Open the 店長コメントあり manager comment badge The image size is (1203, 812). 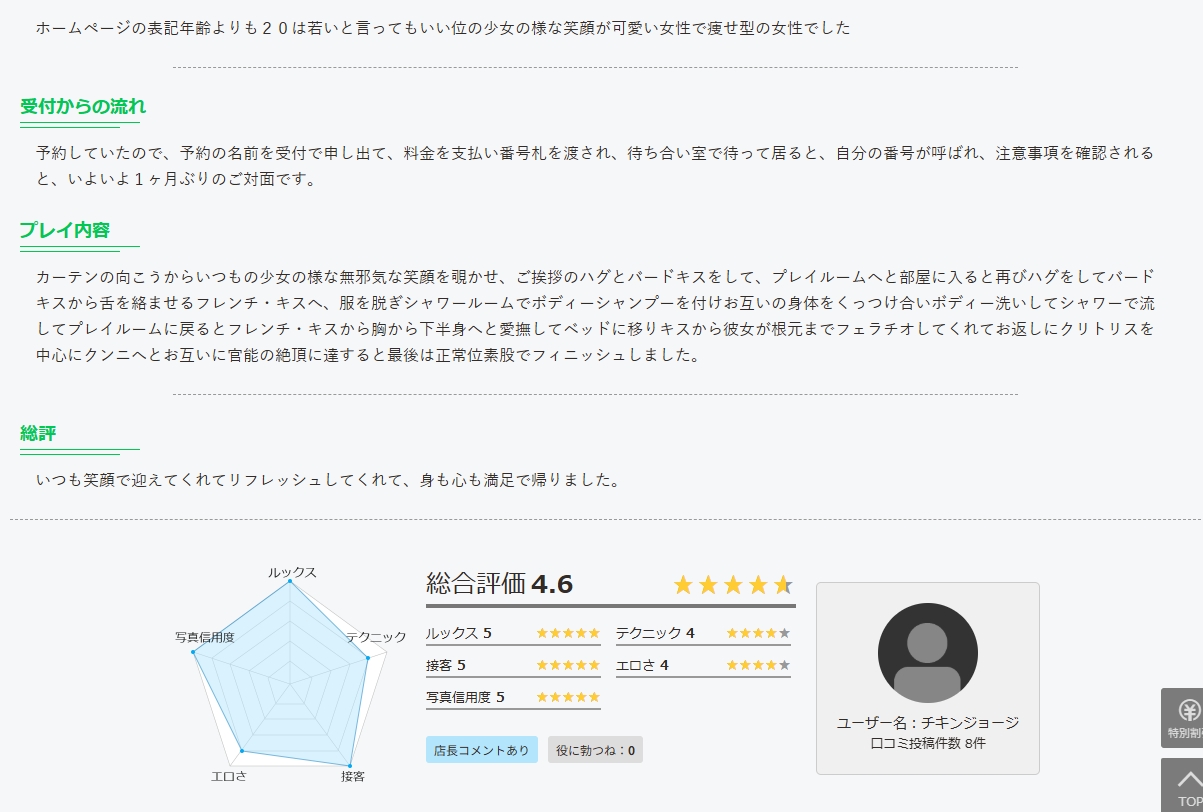coord(482,750)
